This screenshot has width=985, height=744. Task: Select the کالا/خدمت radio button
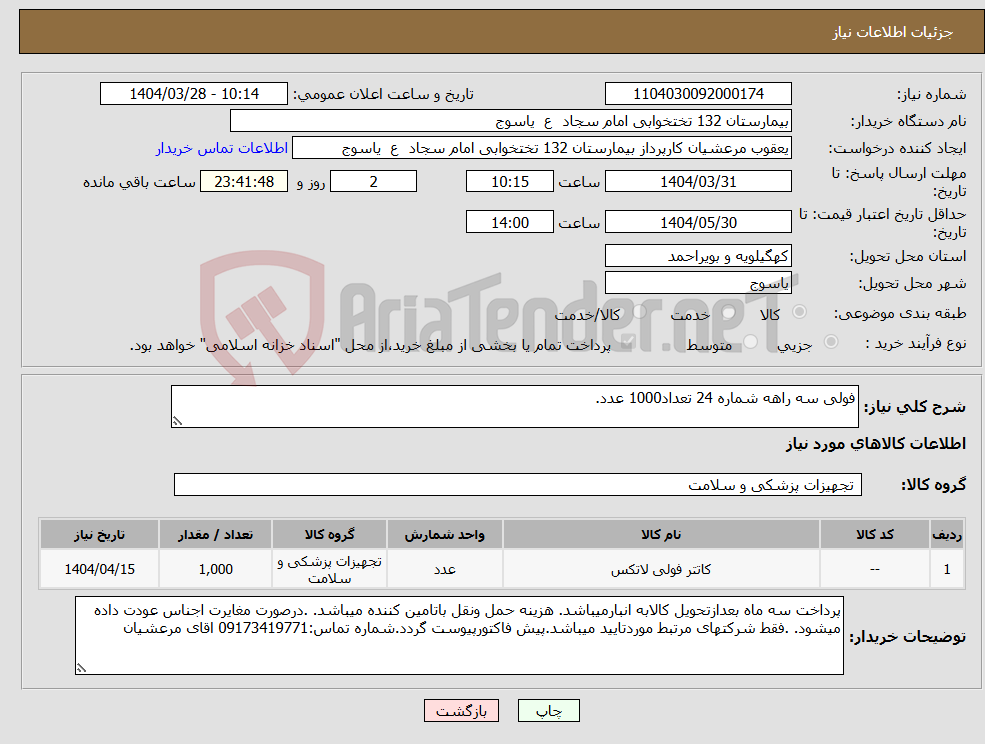pyautogui.click(x=640, y=312)
